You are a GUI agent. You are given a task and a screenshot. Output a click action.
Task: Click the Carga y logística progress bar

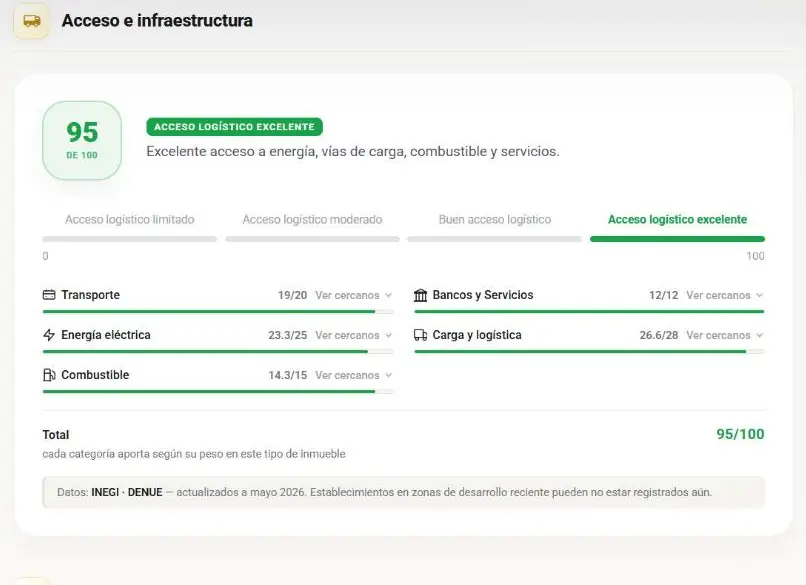click(589, 352)
